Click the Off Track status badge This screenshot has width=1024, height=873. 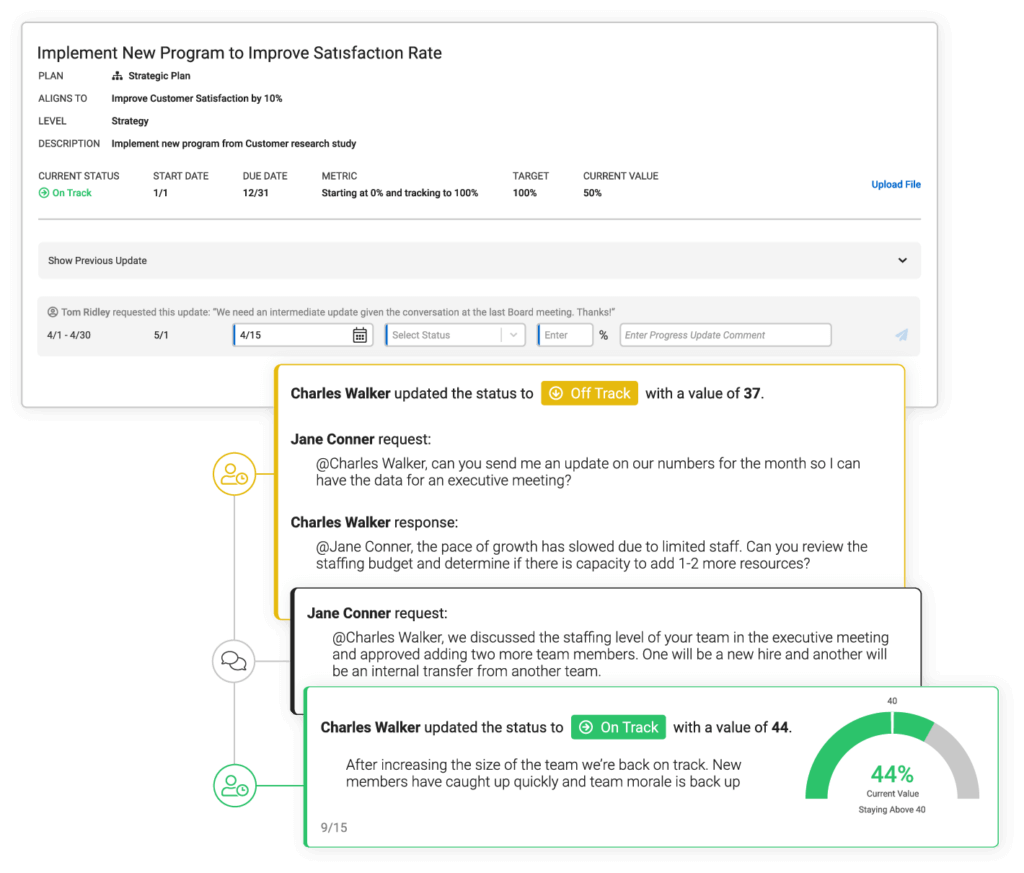589,393
